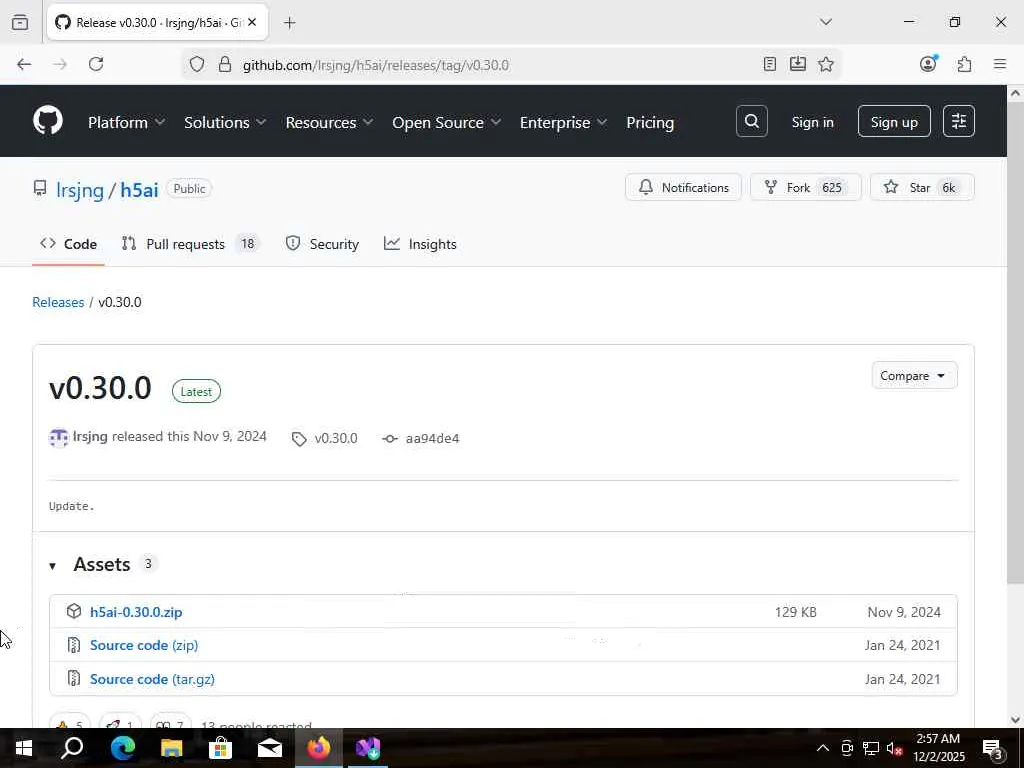
Task: Fork the repository with Fork button
Action: pyautogui.click(x=805, y=187)
